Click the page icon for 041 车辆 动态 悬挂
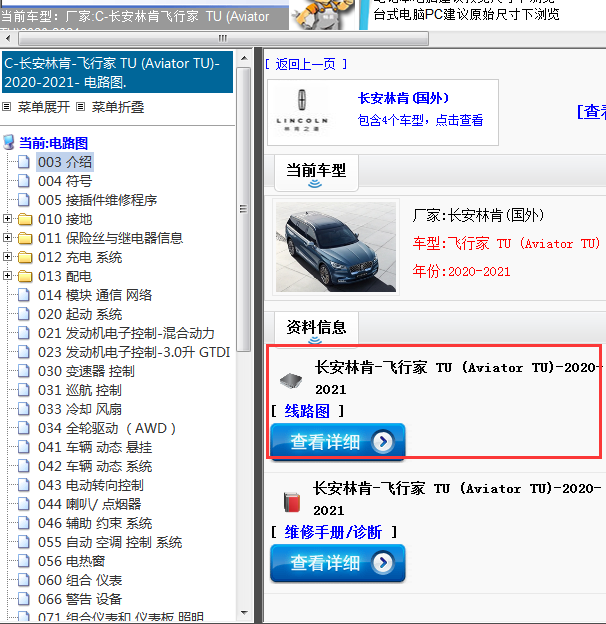Viewport: 606px width, 624px height. coord(24,447)
